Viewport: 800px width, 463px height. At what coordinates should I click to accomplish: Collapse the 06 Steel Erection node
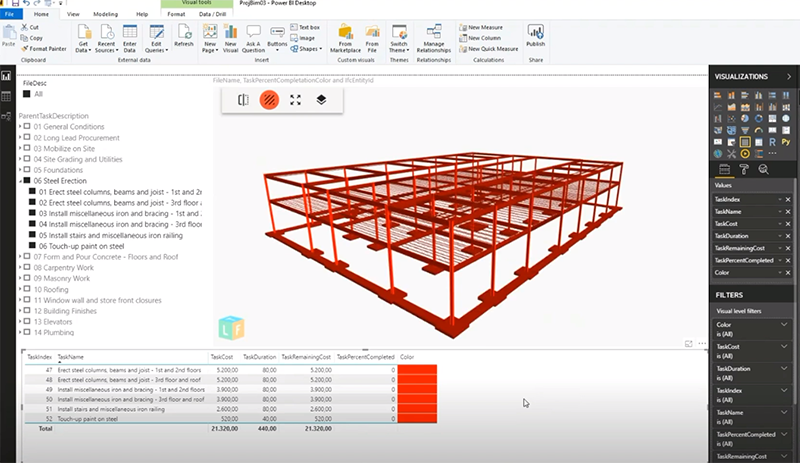point(21,181)
